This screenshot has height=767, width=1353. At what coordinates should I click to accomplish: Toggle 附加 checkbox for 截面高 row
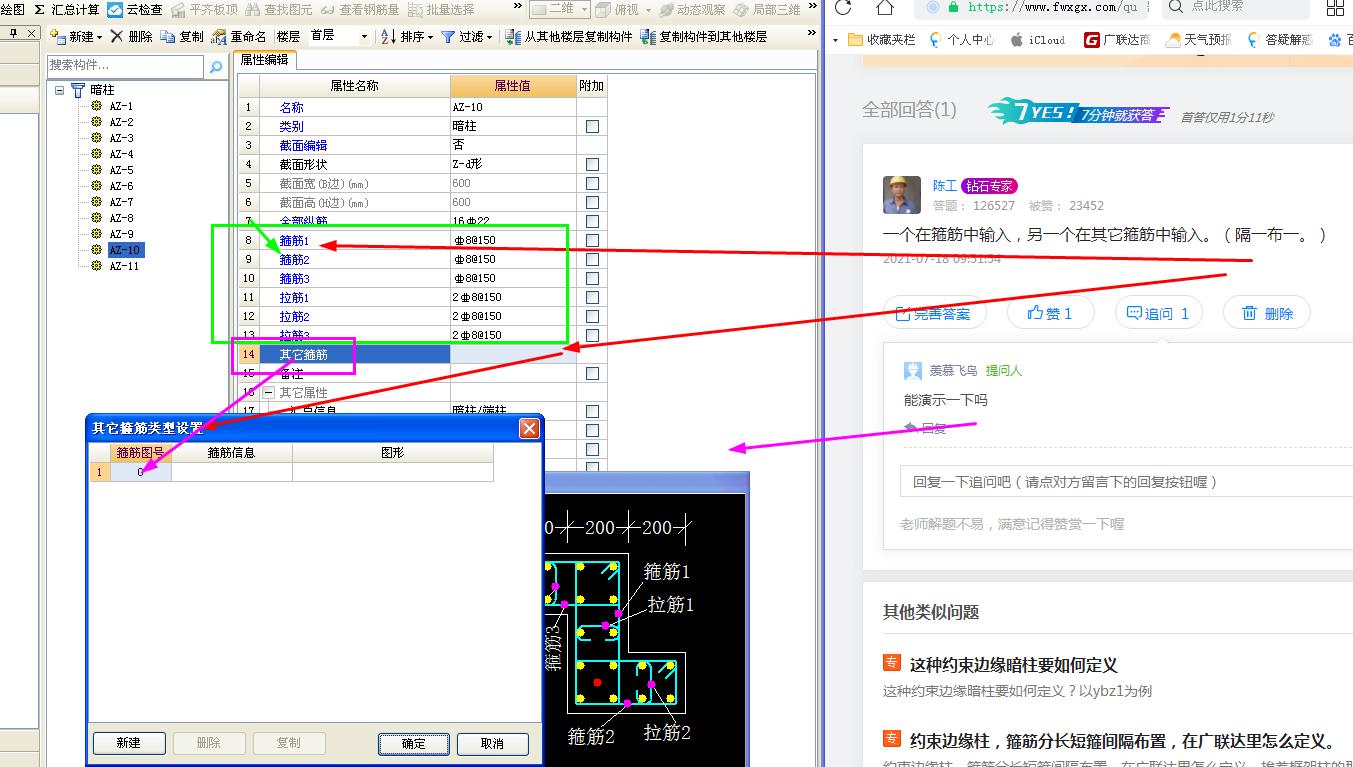592,203
